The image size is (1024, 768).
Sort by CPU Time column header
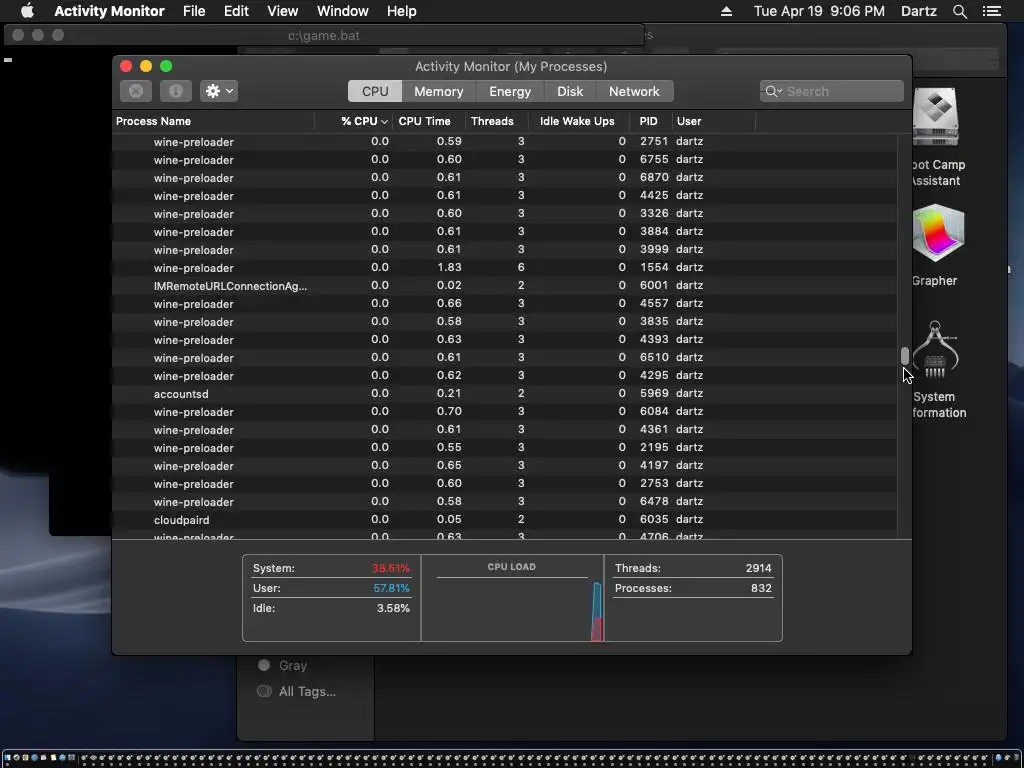(428, 121)
